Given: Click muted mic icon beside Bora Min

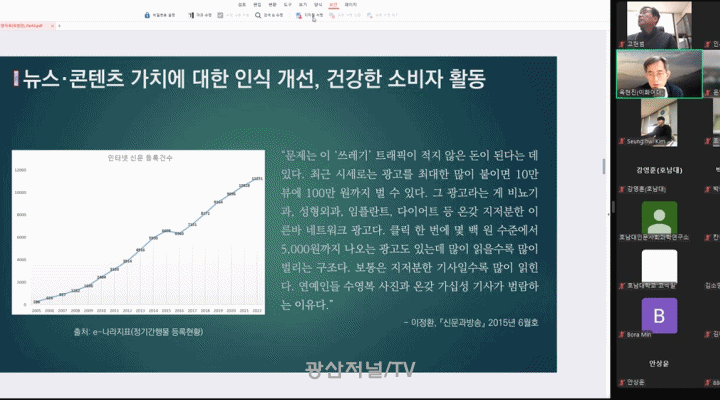Looking at the screenshot, I should pyautogui.click(x=620, y=333).
